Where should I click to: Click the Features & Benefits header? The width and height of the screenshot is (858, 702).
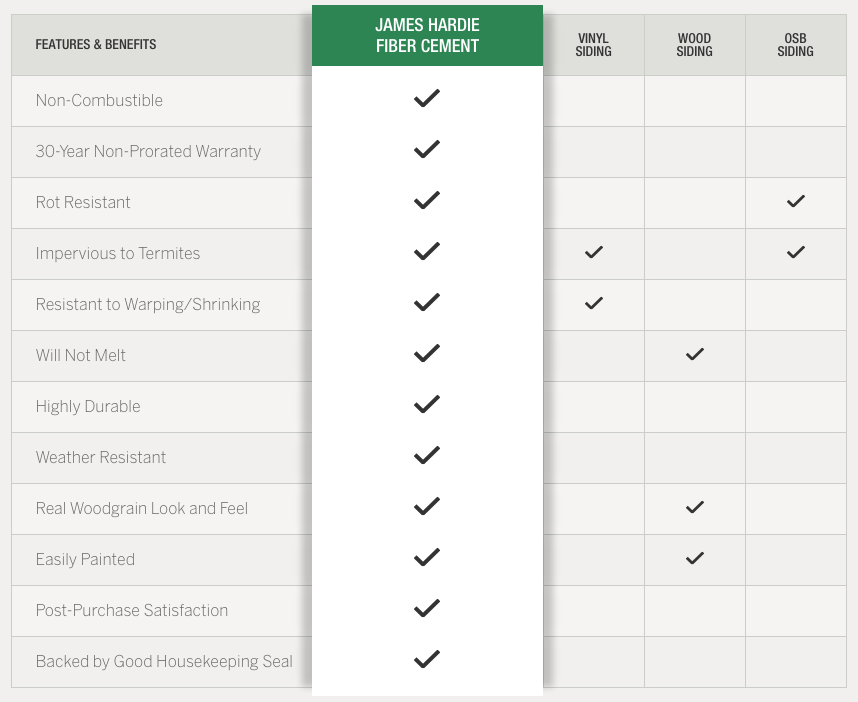coord(96,44)
